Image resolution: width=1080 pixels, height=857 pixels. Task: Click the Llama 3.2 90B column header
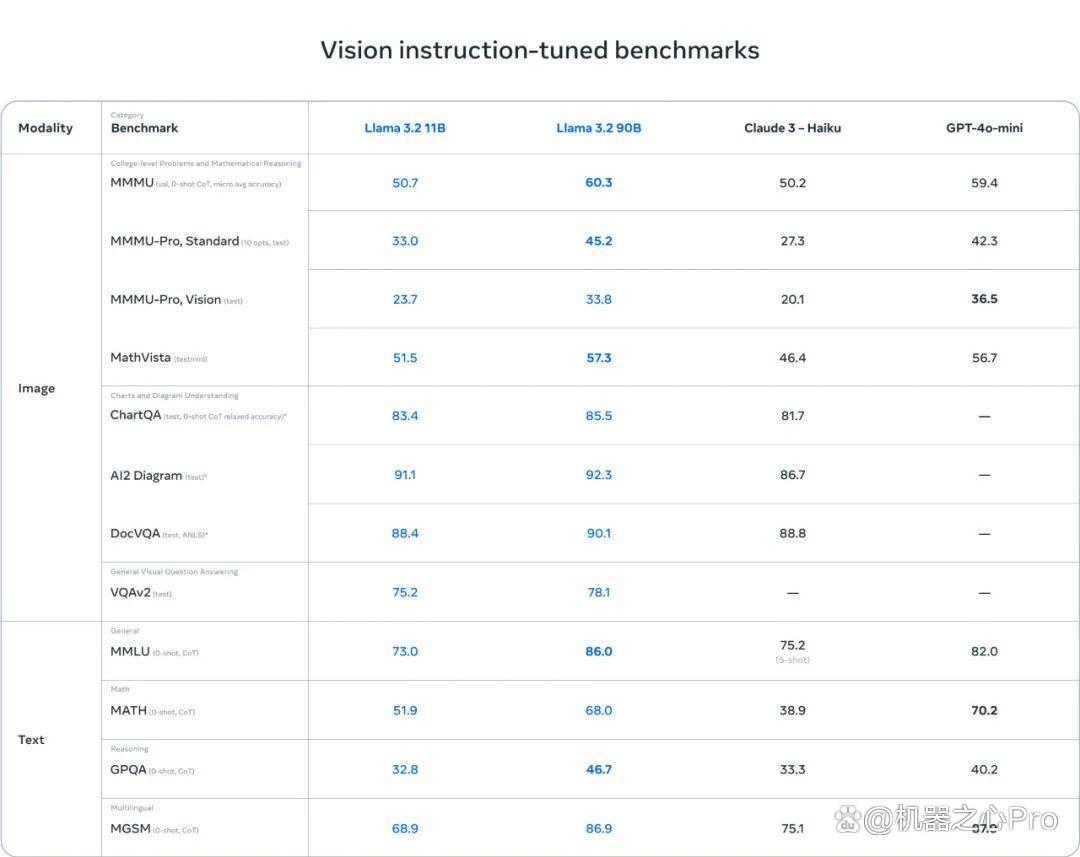[599, 128]
